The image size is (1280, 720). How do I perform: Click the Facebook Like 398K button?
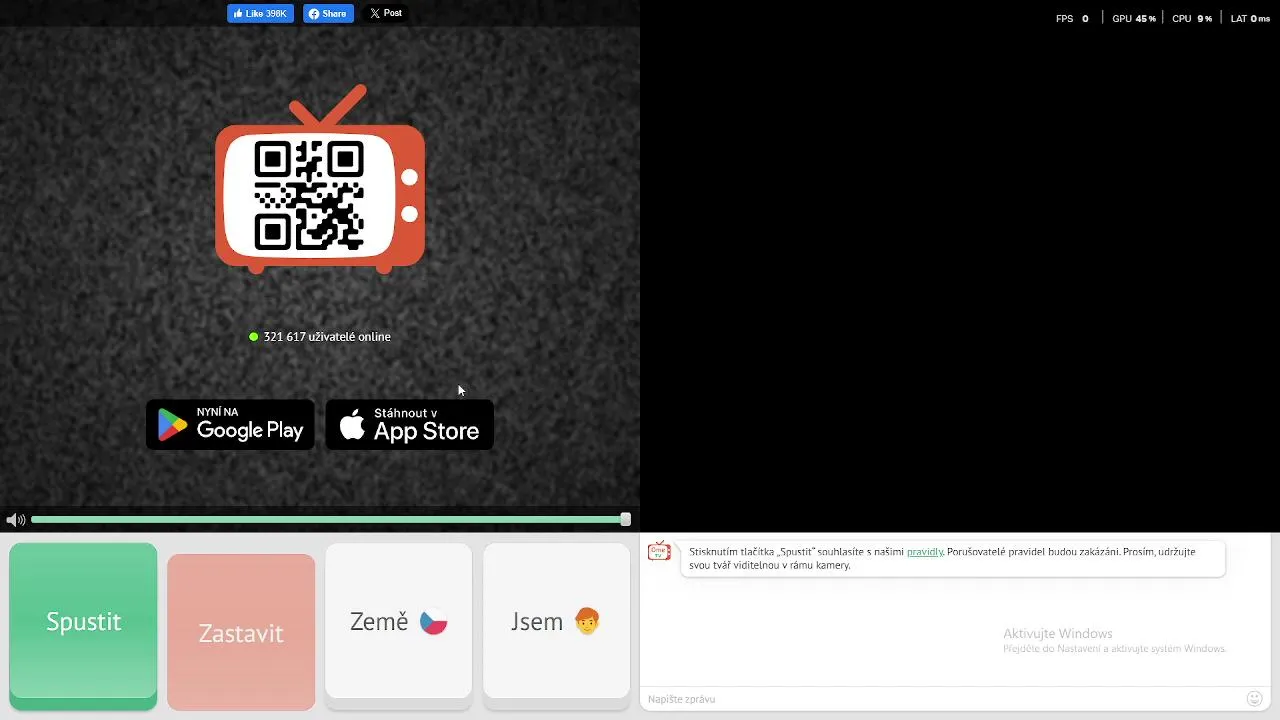click(x=260, y=14)
